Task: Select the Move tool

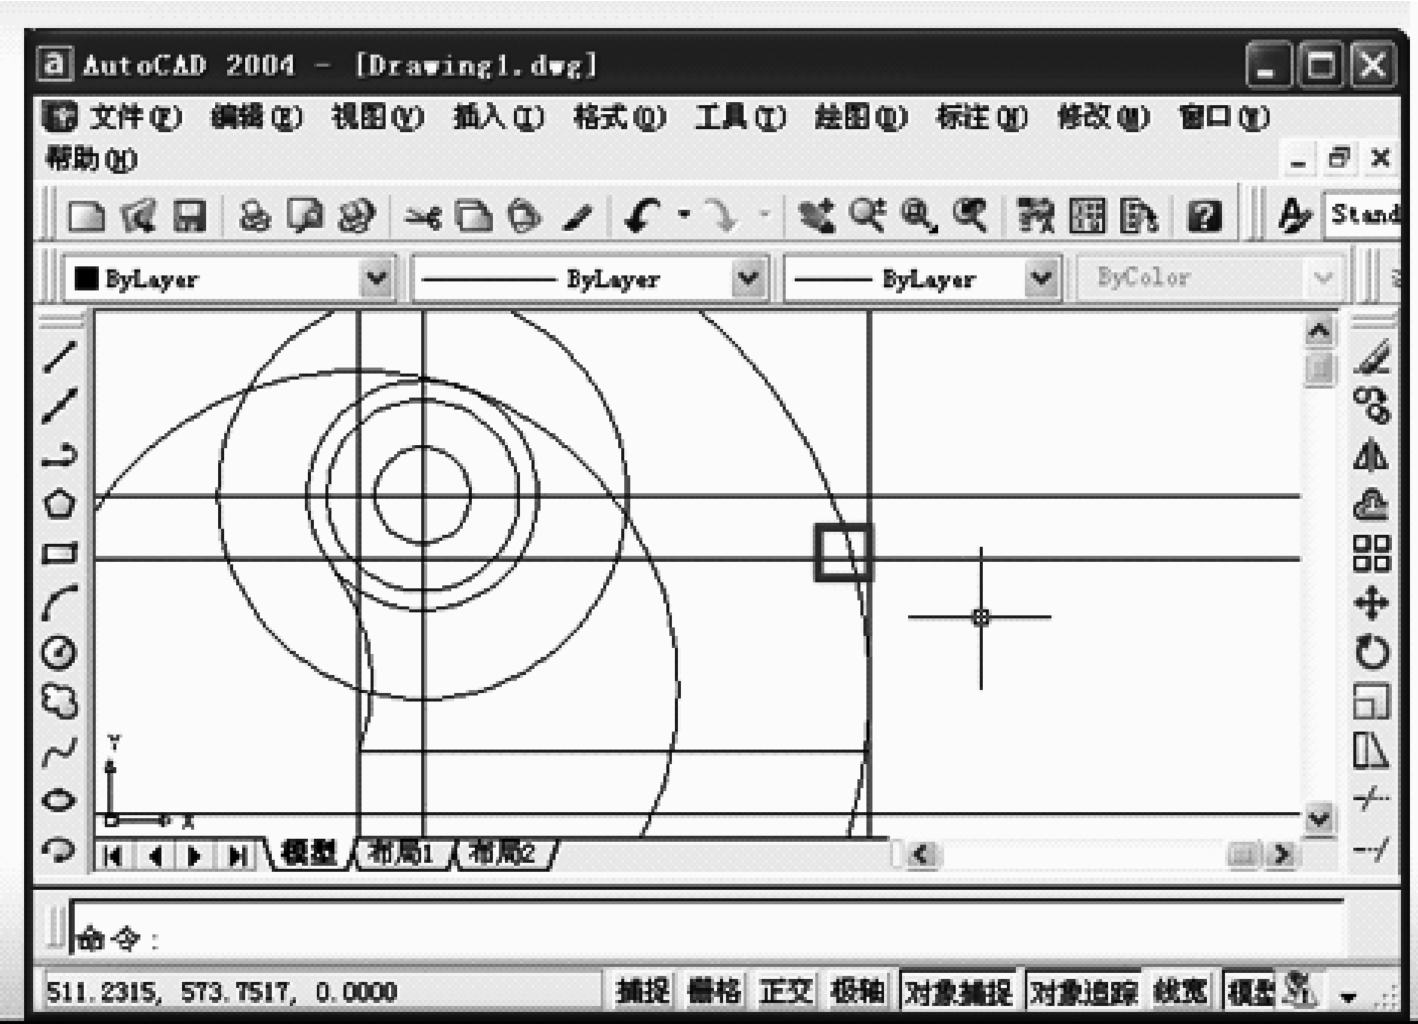Action: click(x=1372, y=603)
